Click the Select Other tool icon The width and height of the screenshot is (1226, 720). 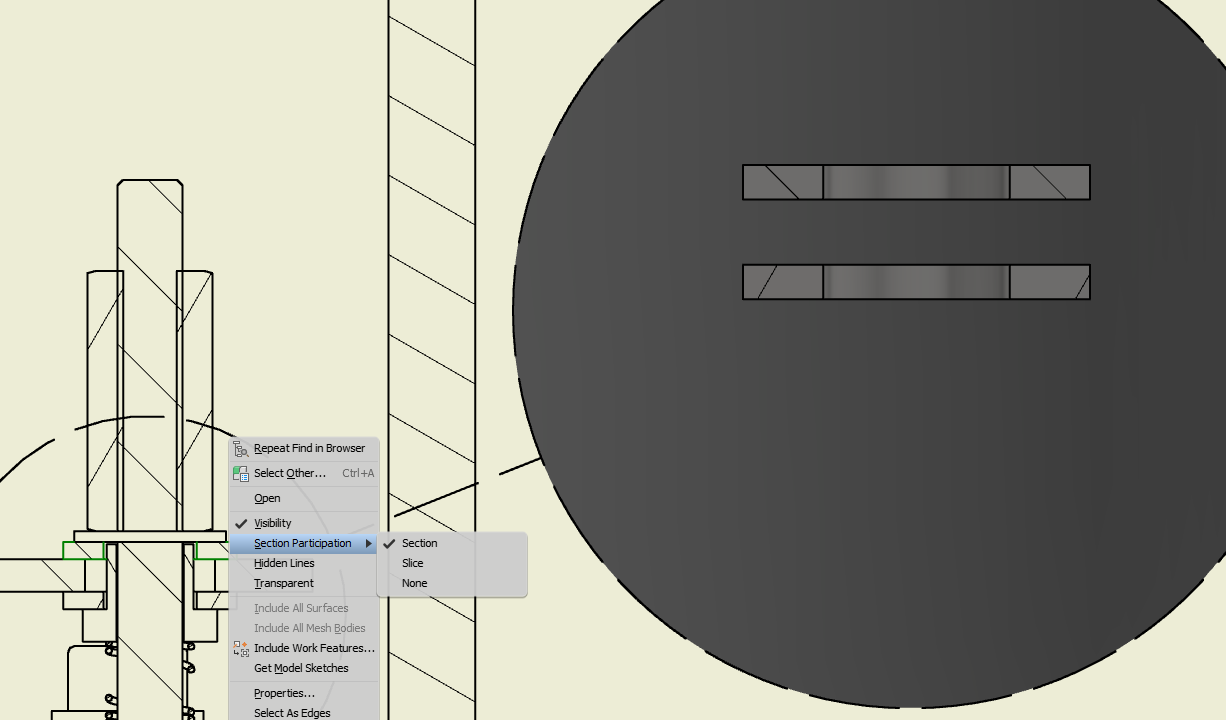point(241,473)
